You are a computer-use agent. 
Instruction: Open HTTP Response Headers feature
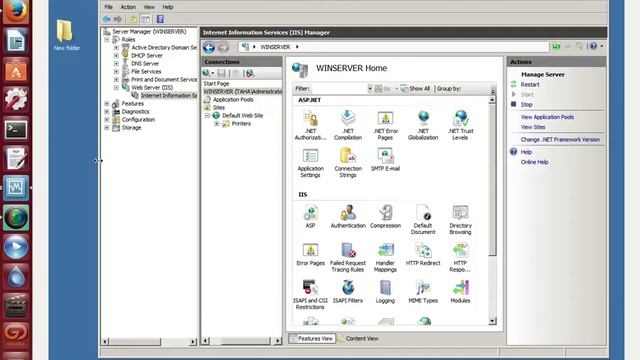click(x=460, y=258)
